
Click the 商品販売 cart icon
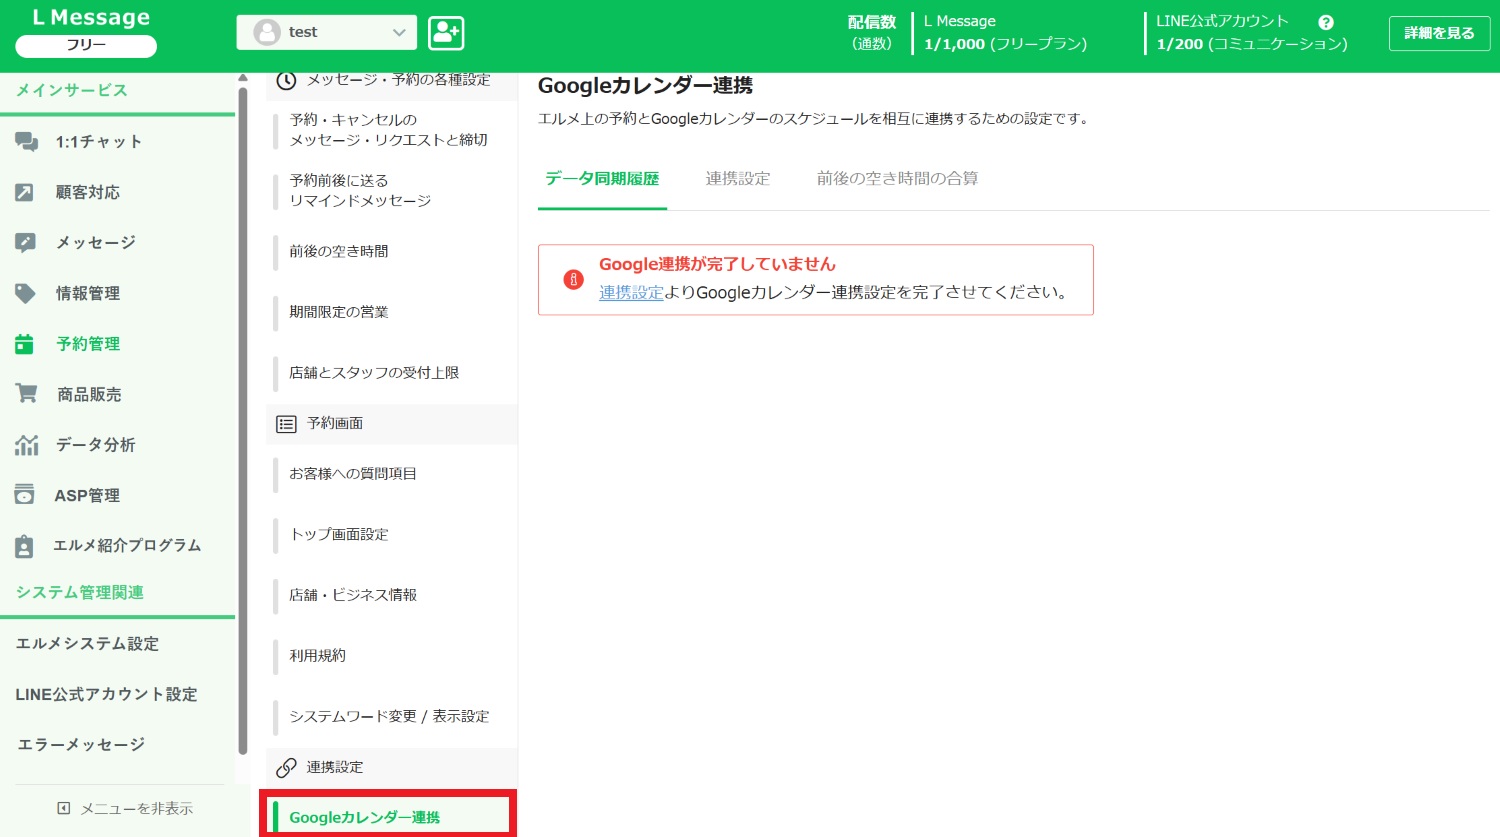26,394
